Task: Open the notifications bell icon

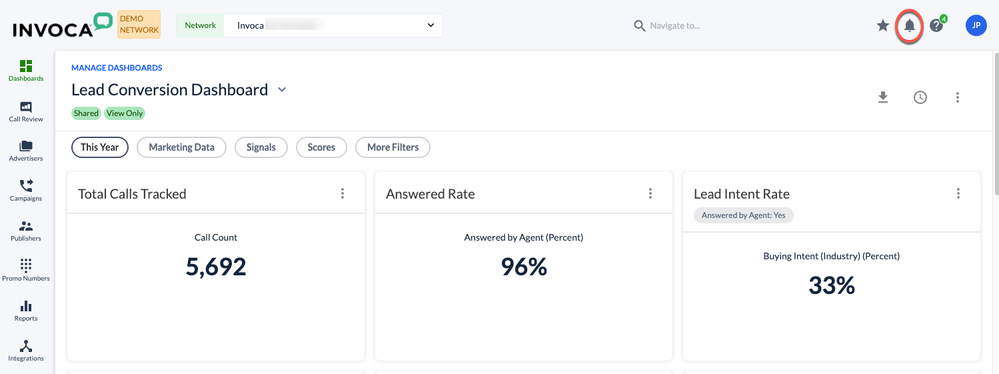Action: 910,25
